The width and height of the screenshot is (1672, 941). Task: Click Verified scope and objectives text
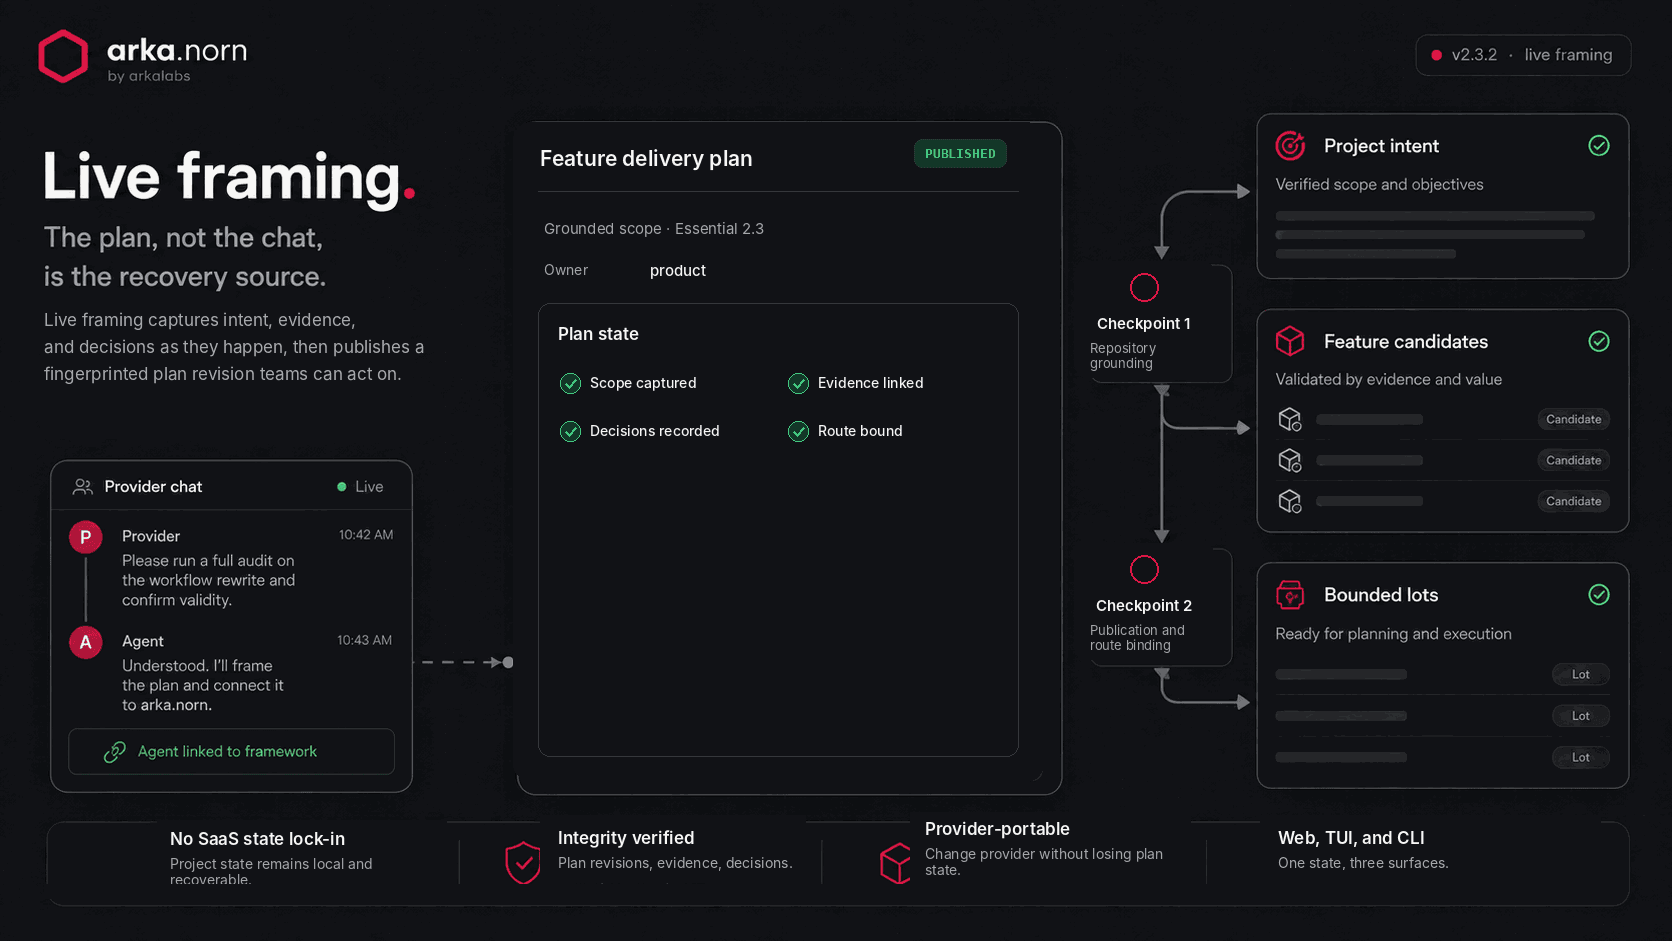(x=1379, y=185)
